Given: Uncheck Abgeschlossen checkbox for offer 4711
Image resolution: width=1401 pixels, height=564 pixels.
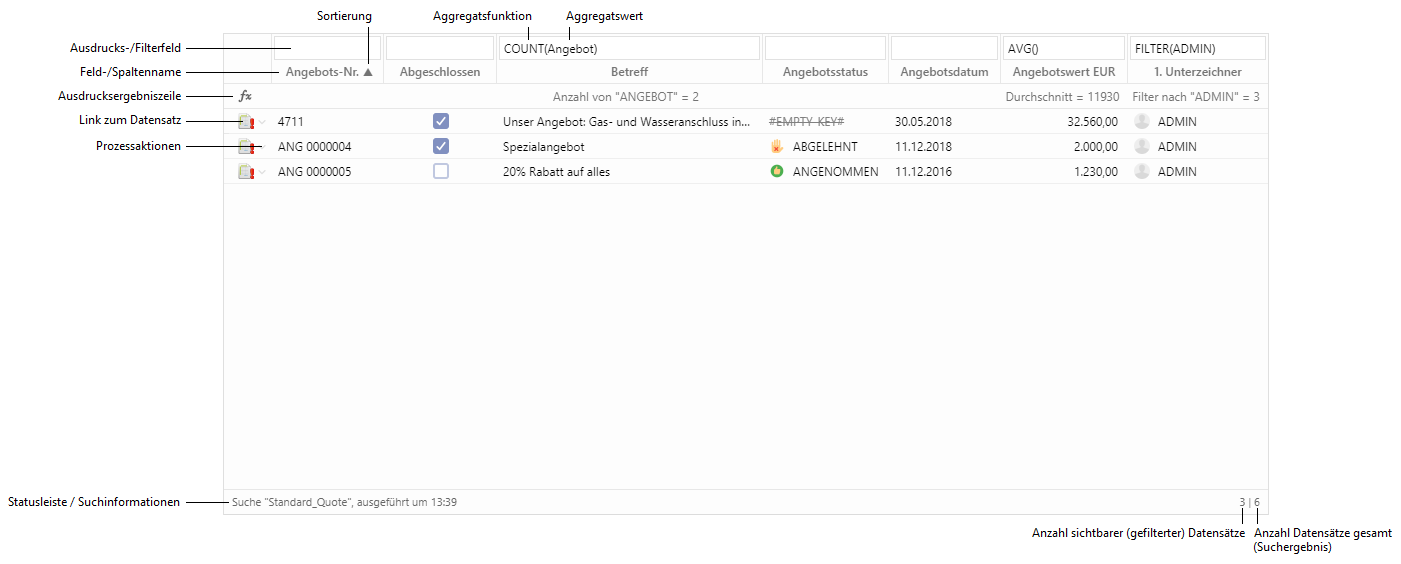Looking at the screenshot, I should pos(441,121).
